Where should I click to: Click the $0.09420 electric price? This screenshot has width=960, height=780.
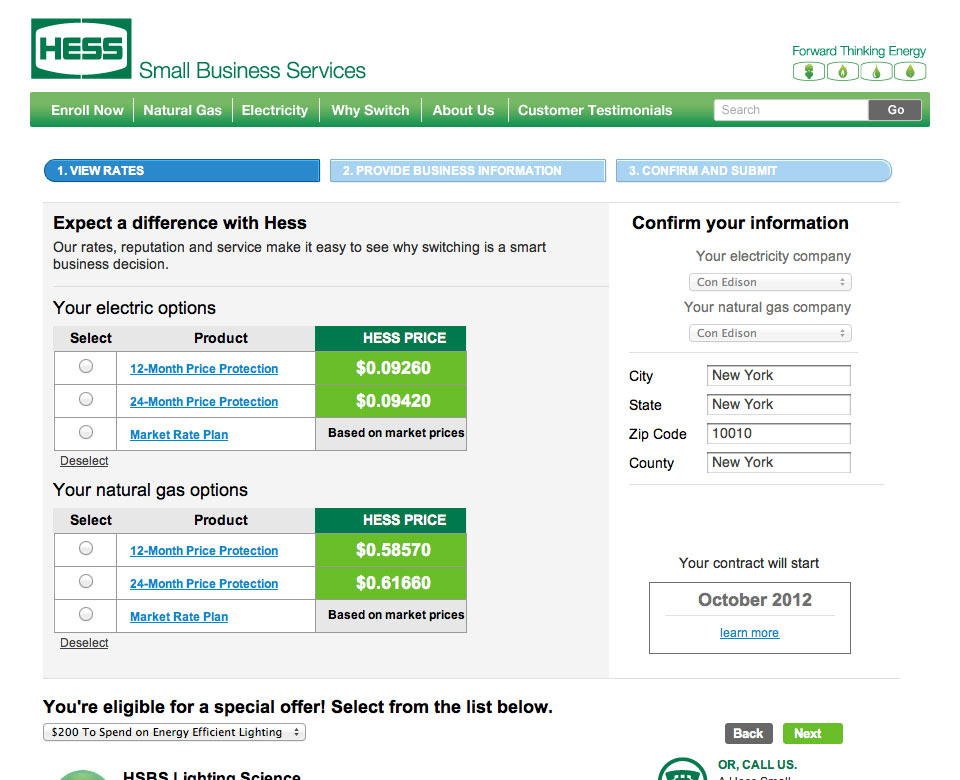(393, 401)
